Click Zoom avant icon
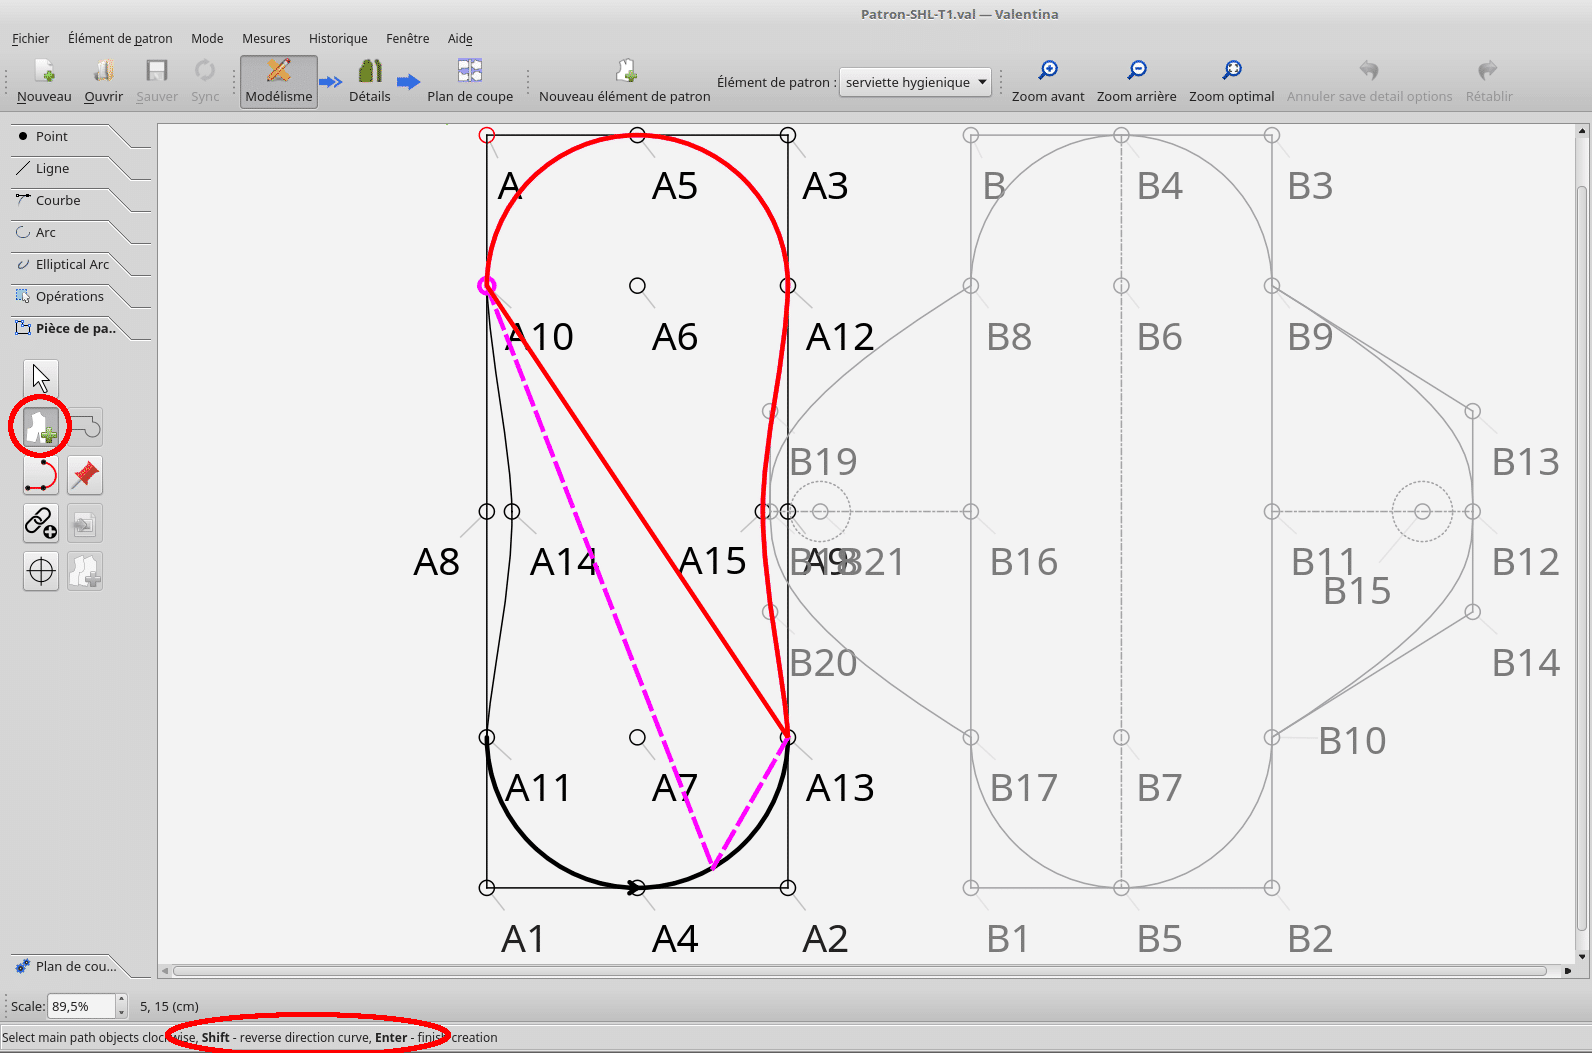1592x1053 pixels. pos(1048,81)
